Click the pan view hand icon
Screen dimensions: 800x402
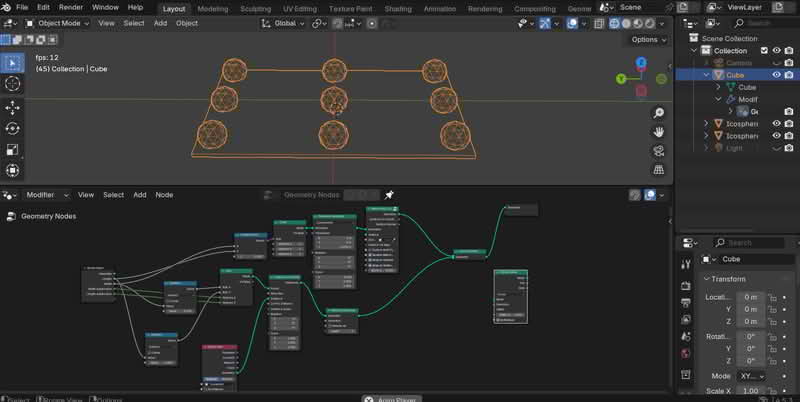click(x=660, y=132)
